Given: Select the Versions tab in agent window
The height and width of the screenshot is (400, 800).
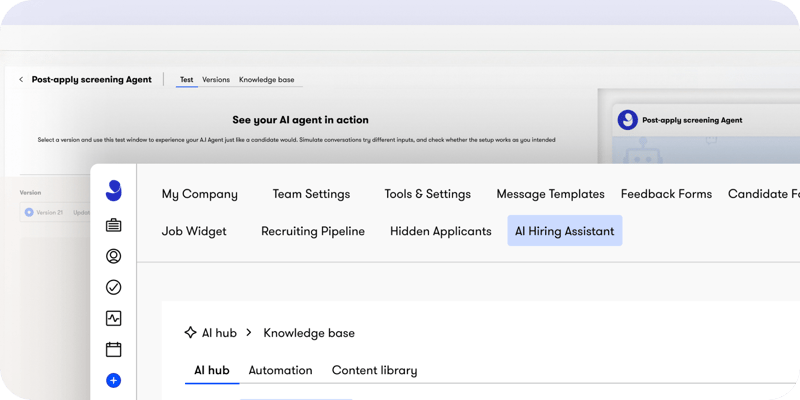Looking at the screenshot, I should click(216, 80).
